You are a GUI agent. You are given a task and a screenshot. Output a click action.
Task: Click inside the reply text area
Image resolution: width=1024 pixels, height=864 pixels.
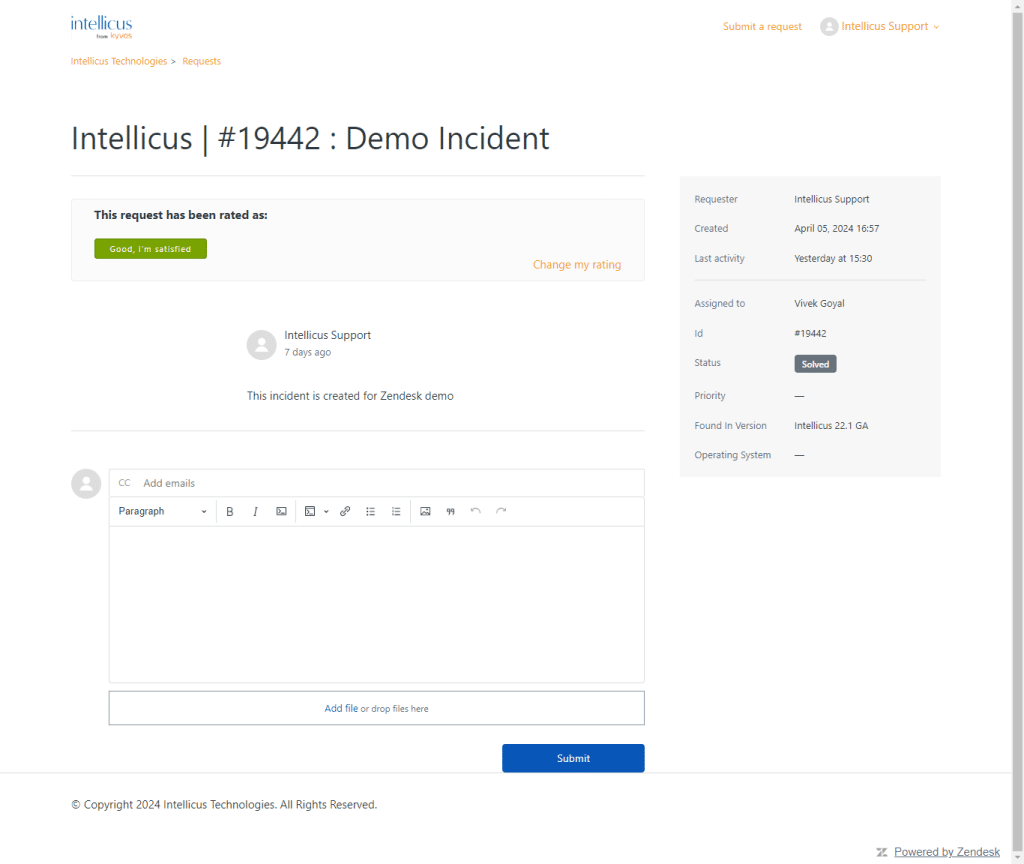coord(377,604)
